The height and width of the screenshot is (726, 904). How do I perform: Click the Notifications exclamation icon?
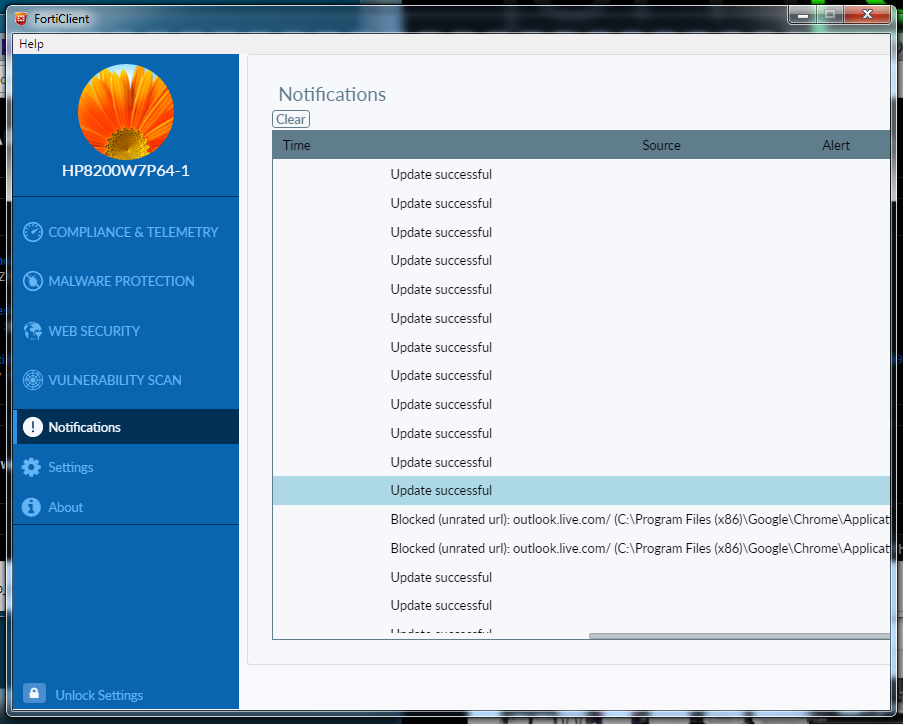pyautogui.click(x=33, y=428)
